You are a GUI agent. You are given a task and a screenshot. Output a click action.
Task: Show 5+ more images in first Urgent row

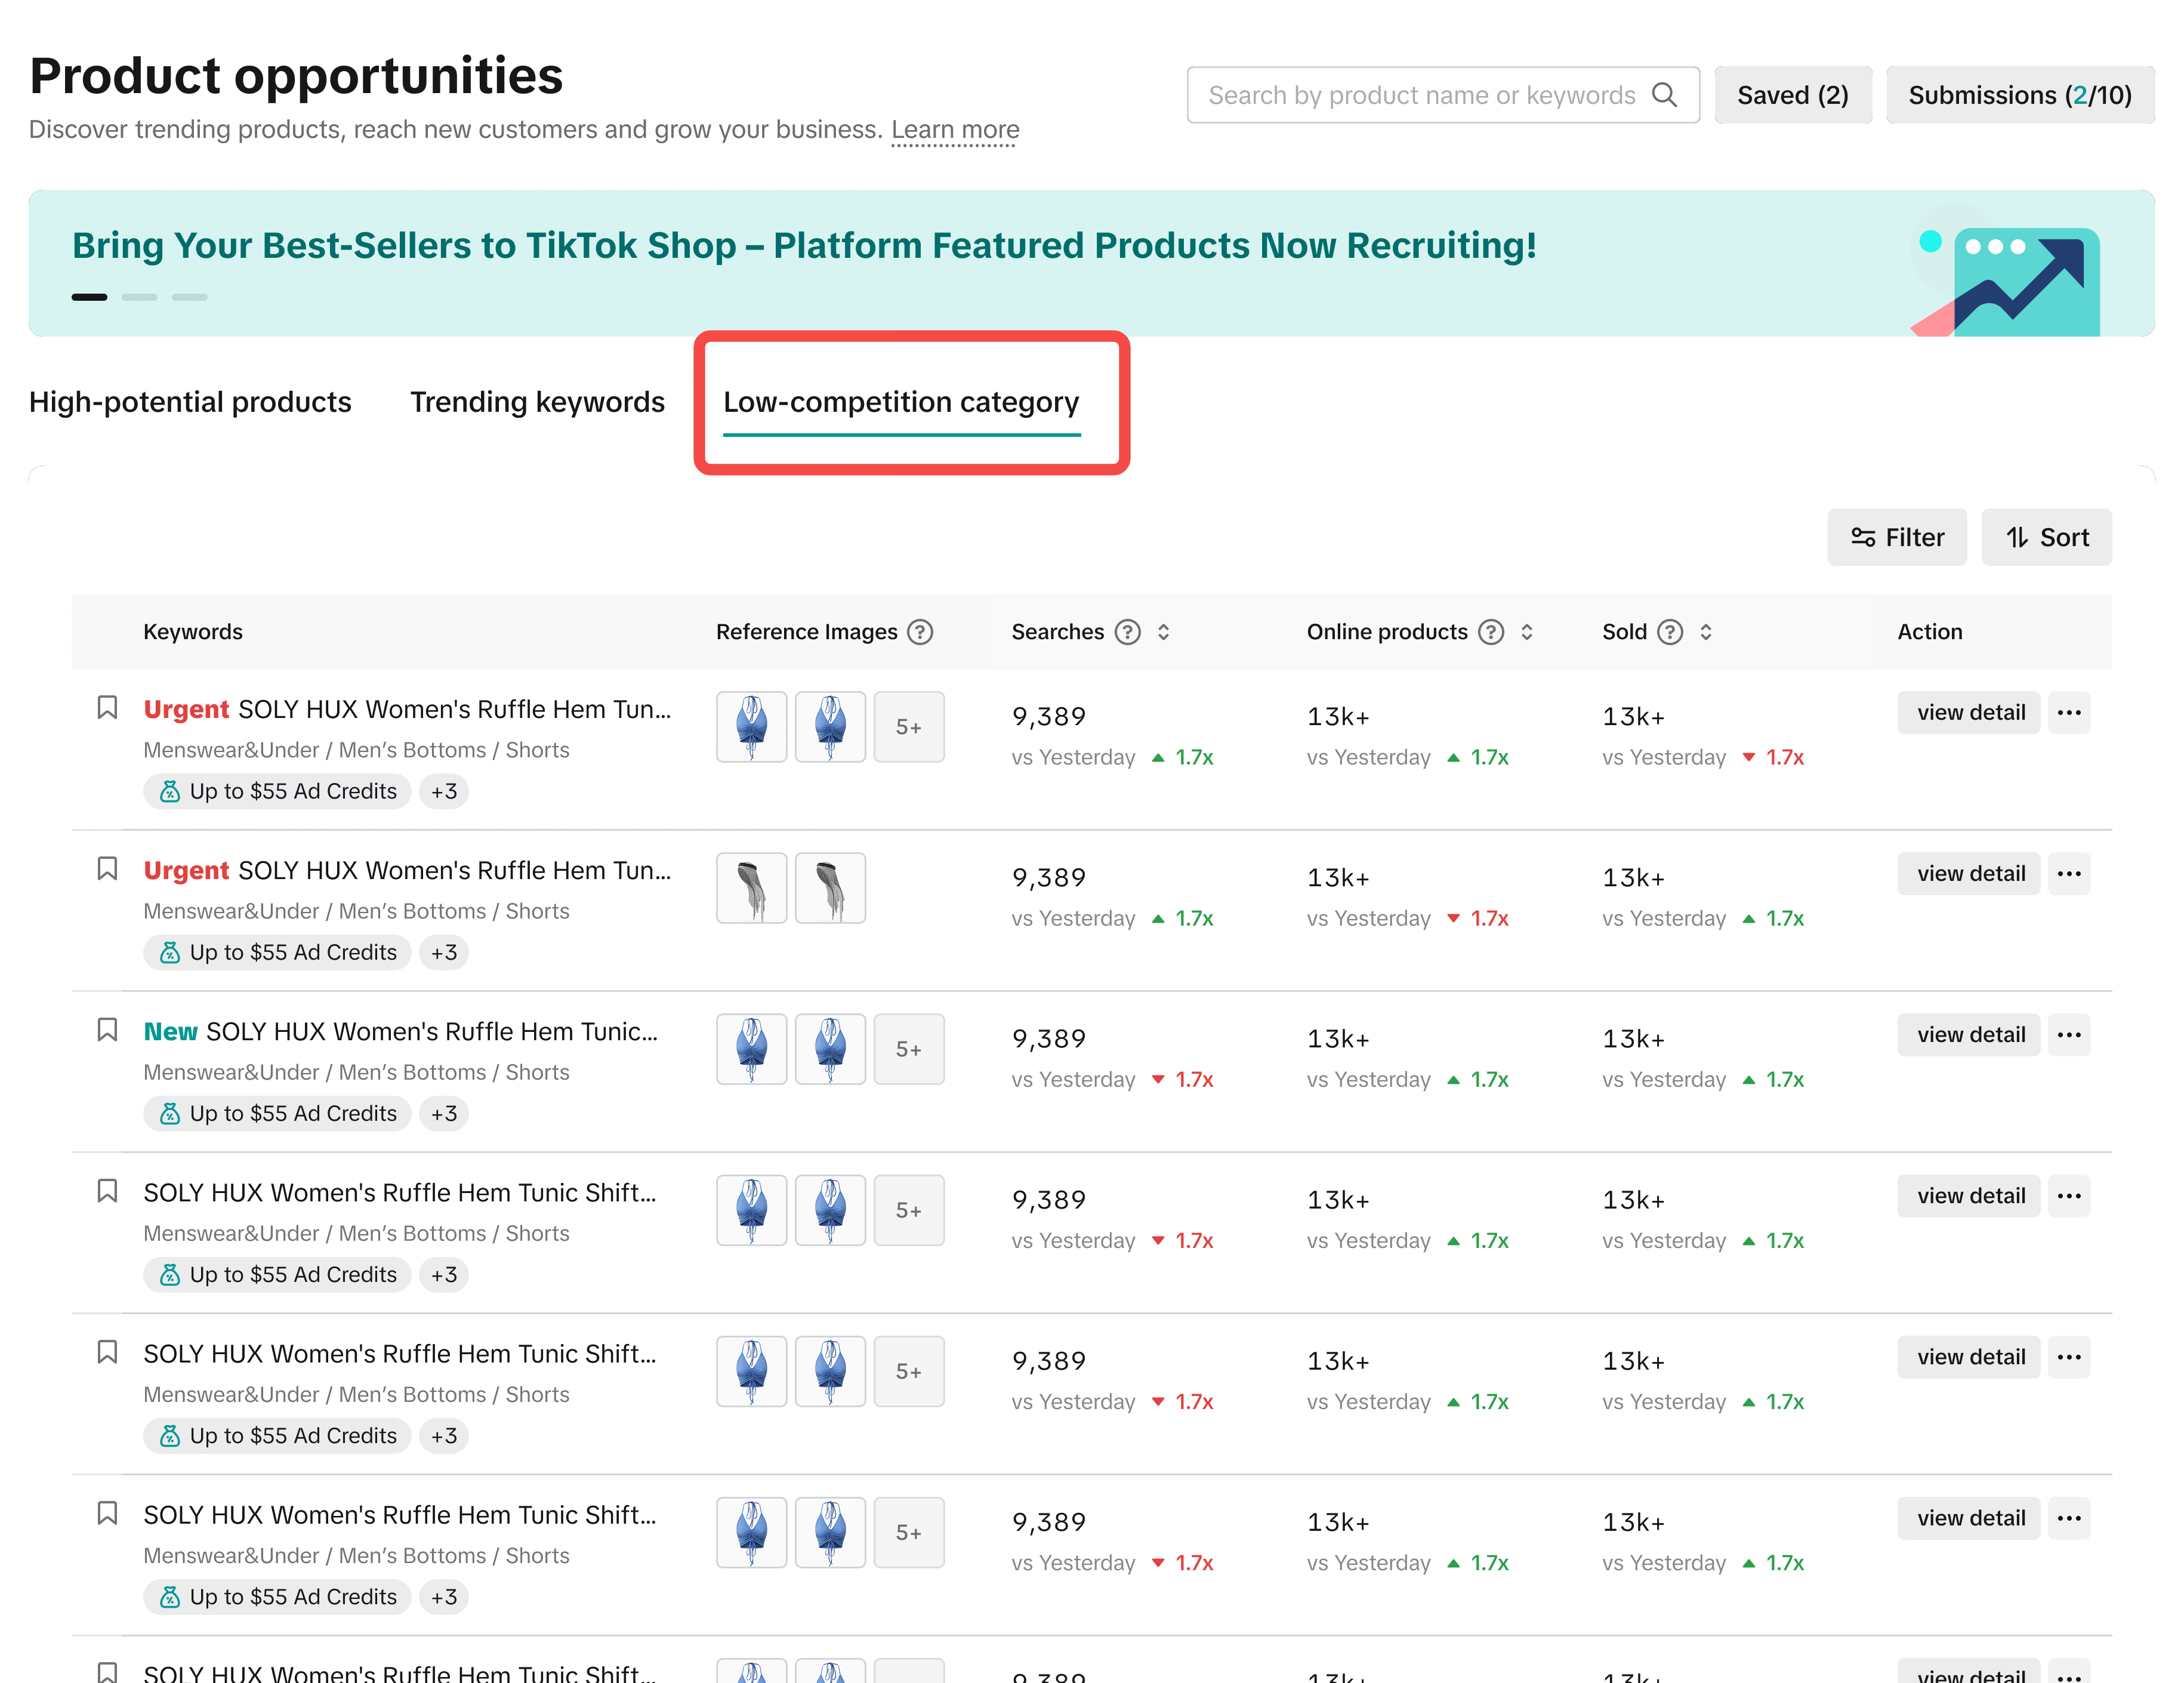(909, 727)
